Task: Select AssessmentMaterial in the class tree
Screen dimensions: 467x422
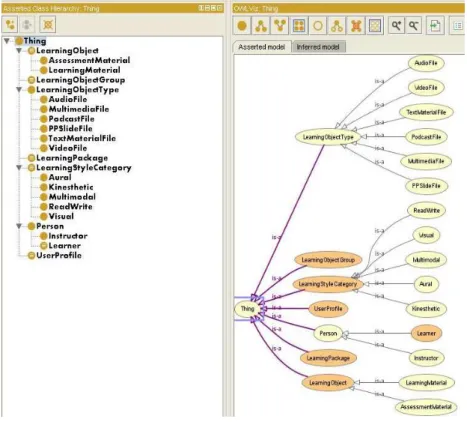Action: (89, 60)
